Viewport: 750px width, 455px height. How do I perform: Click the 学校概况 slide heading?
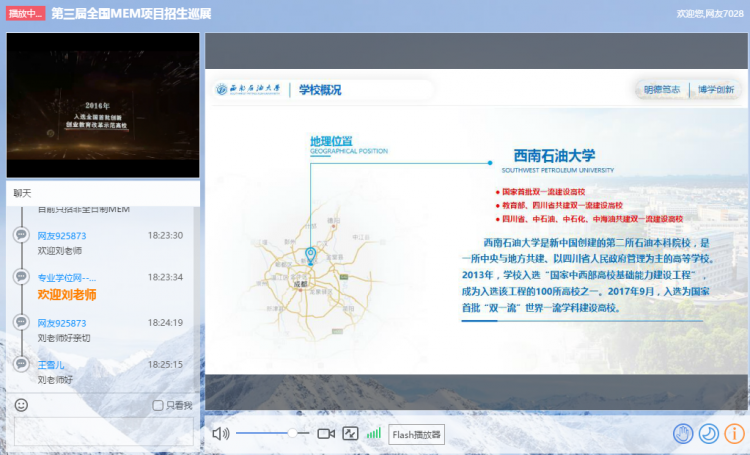coord(320,90)
